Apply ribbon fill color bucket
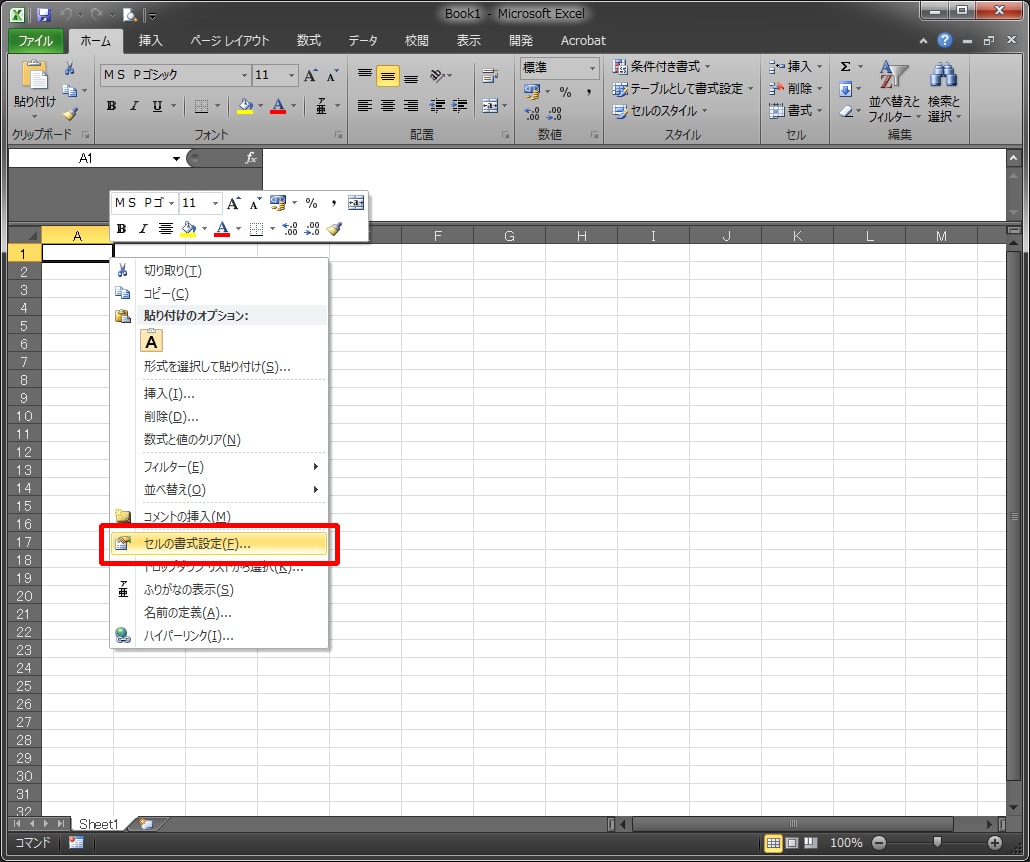Screen dimensions: 1030x862 pyautogui.click(x=245, y=106)
